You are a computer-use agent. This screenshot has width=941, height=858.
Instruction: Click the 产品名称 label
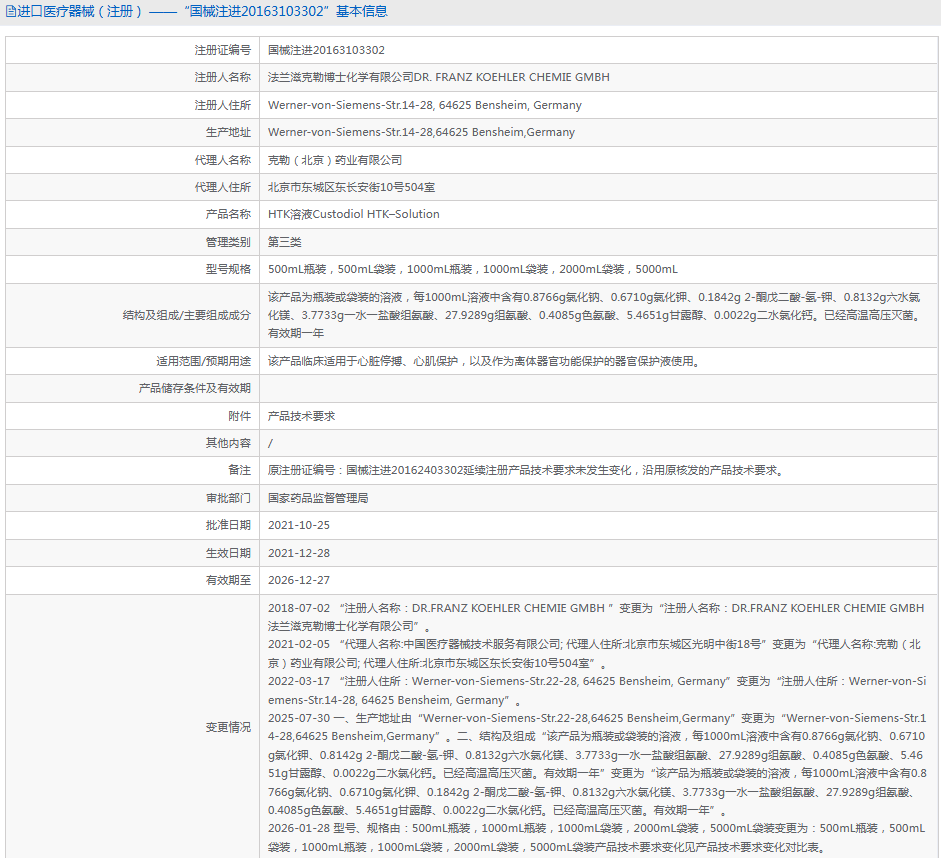pyautogui.click(x=228, y=214)
